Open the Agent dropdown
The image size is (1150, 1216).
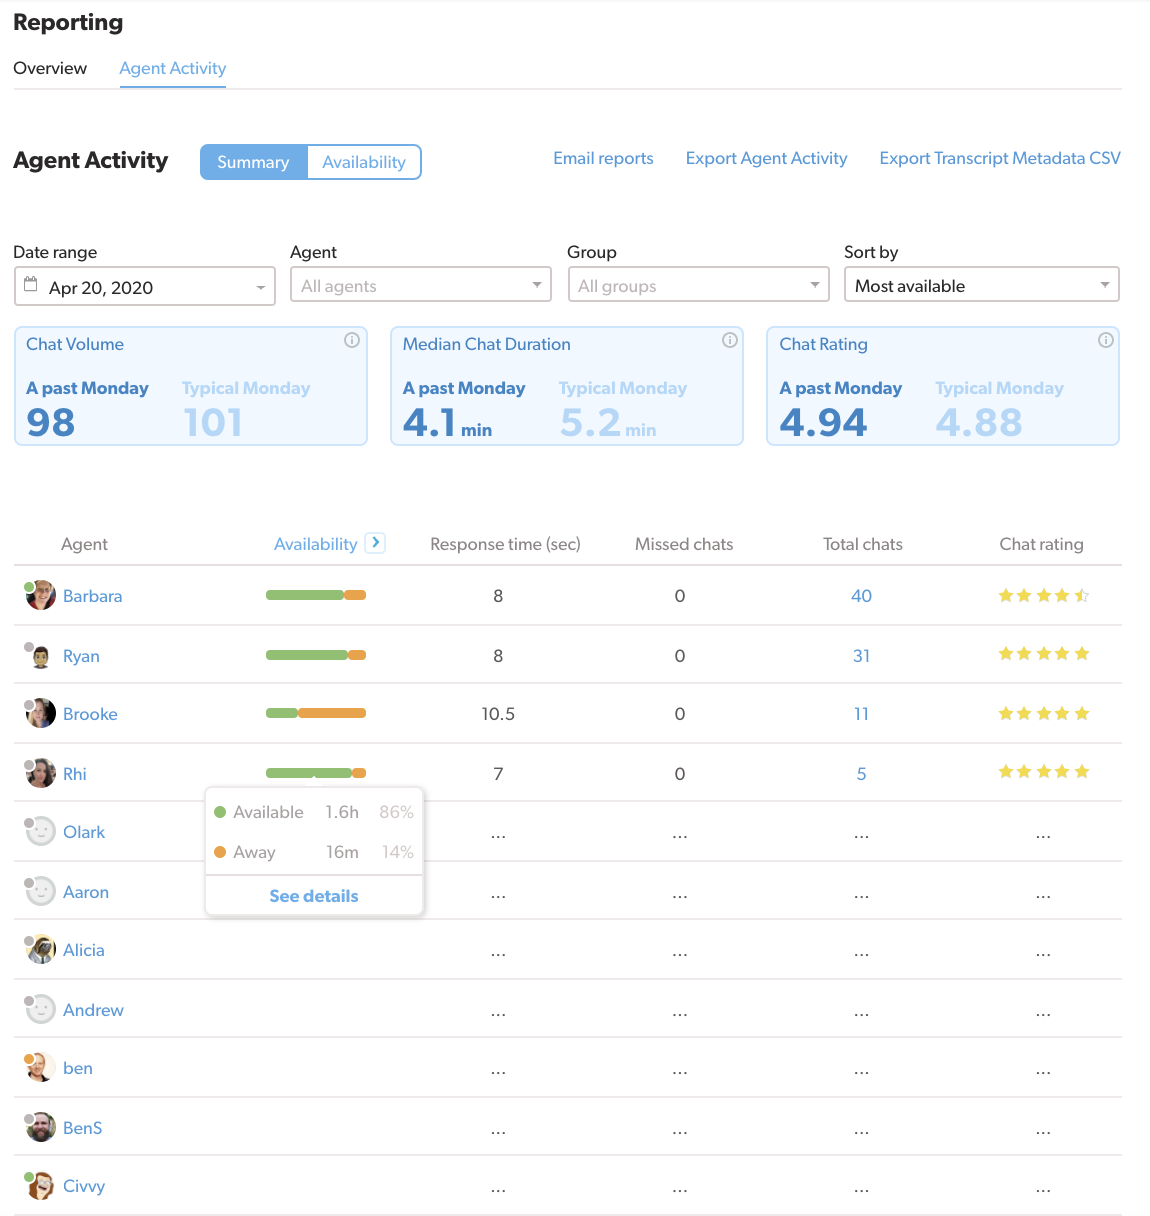[420, 286]
